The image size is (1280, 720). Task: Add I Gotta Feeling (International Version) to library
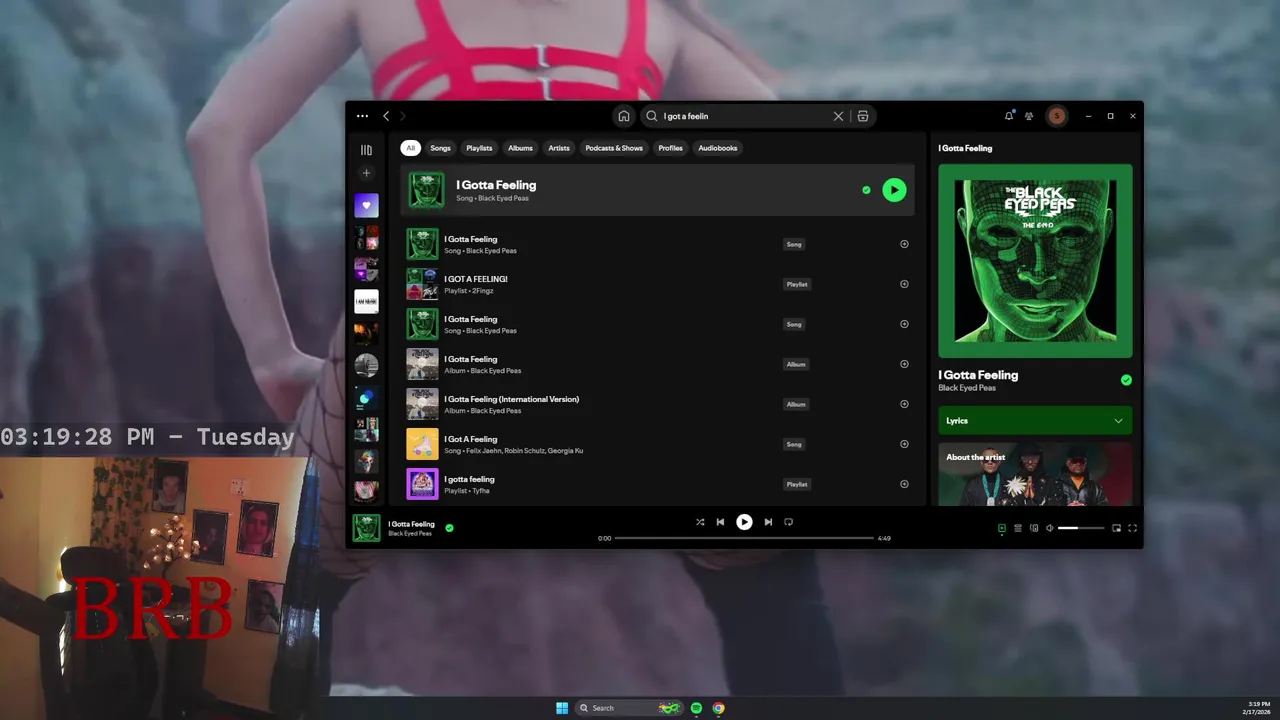tap(904, 404)
